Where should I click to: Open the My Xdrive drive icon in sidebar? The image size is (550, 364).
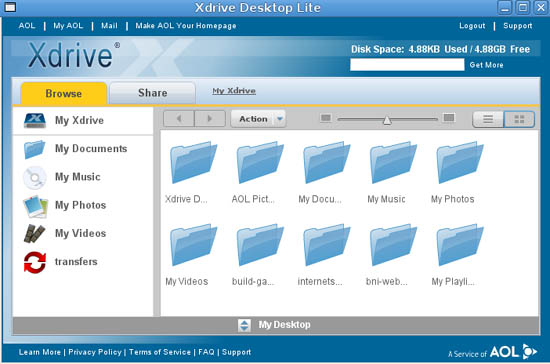point(34,120)
